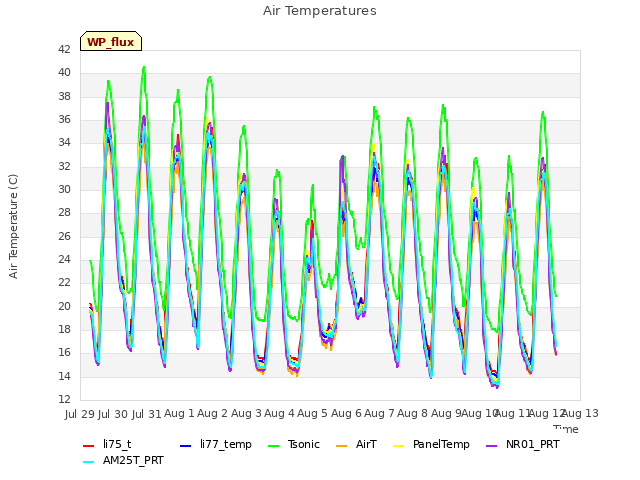
Task: Click the Aug 13 x-axis date label
Action: click(580, 413)
